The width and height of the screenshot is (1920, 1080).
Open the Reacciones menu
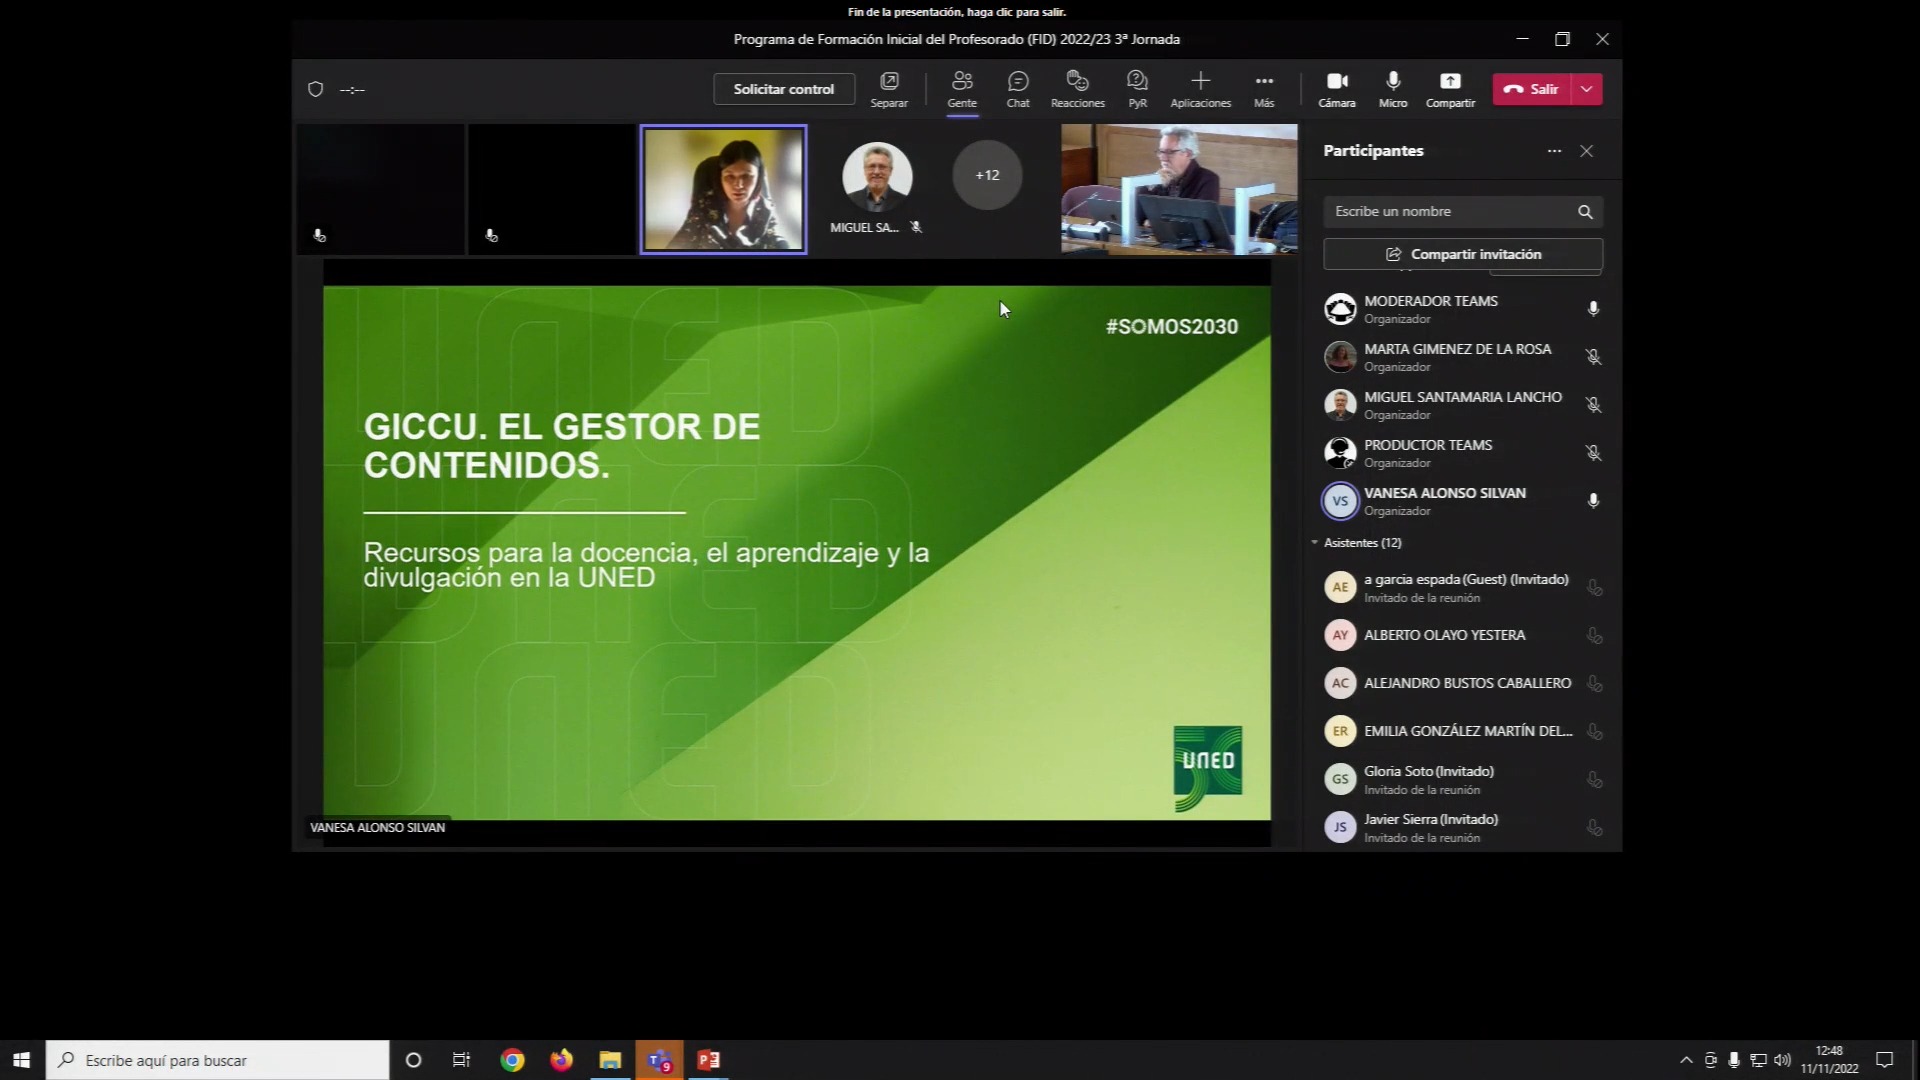[1078, 89]
